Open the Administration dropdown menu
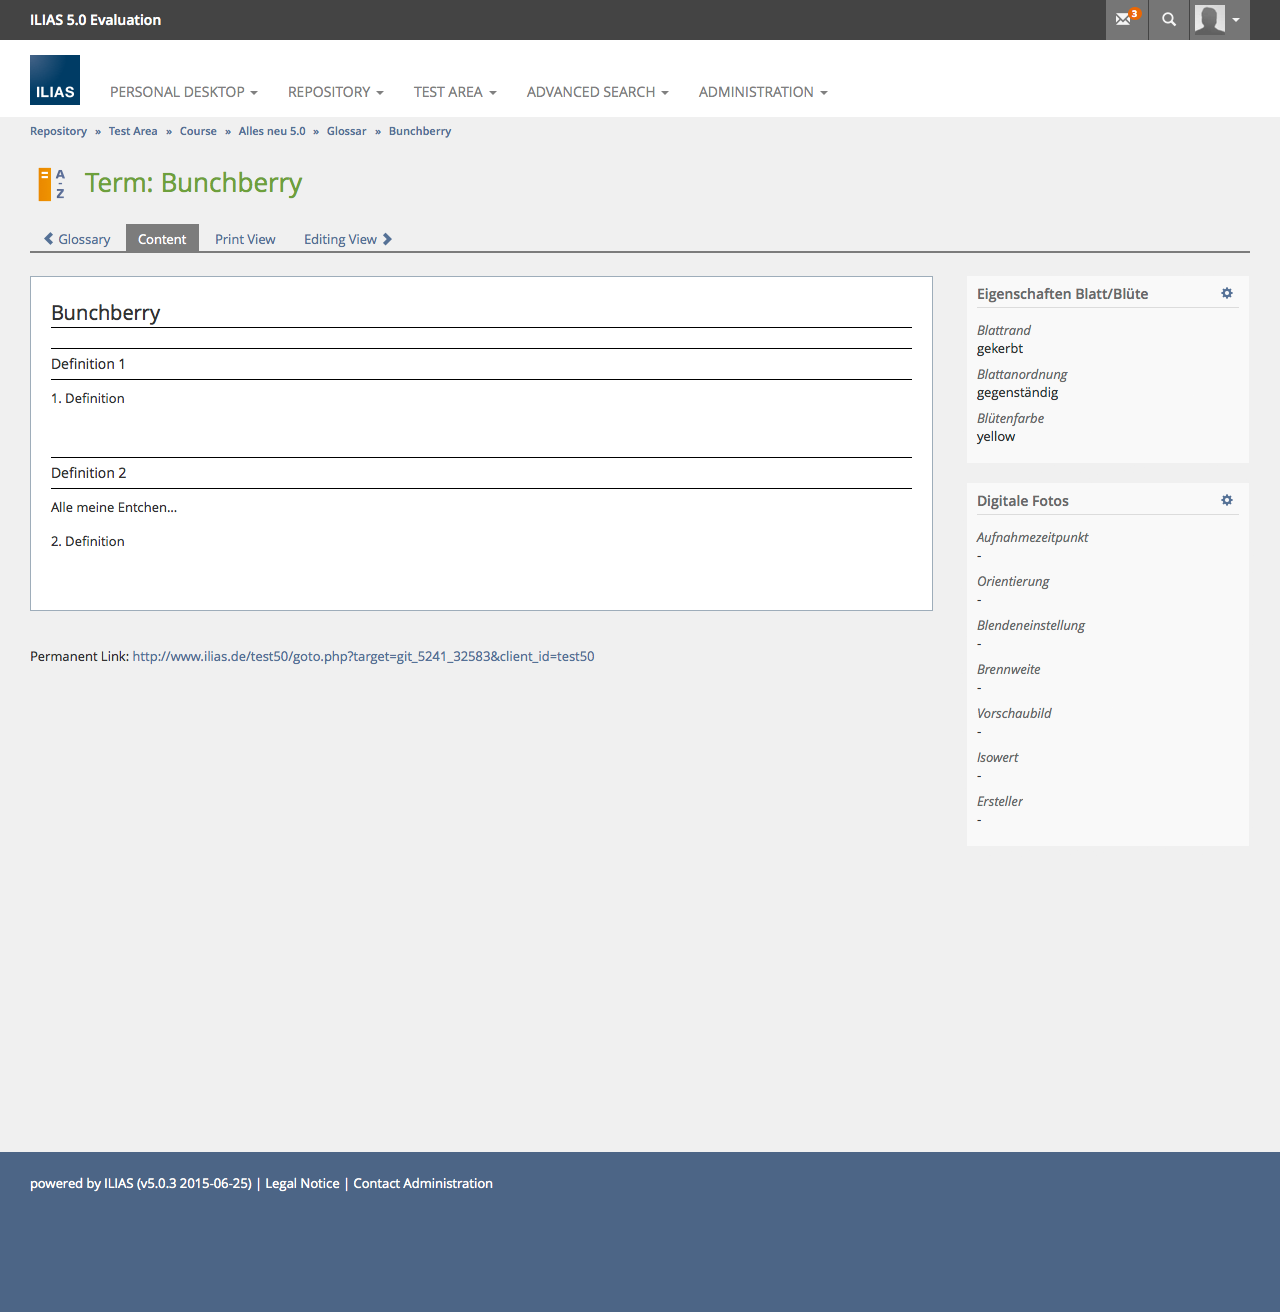The image size is (1280, 1312). [762, 92]
